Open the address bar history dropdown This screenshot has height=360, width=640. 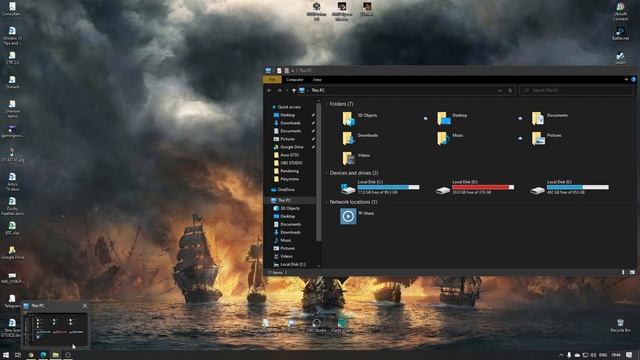pyautogui.click(x=500, y=90)
